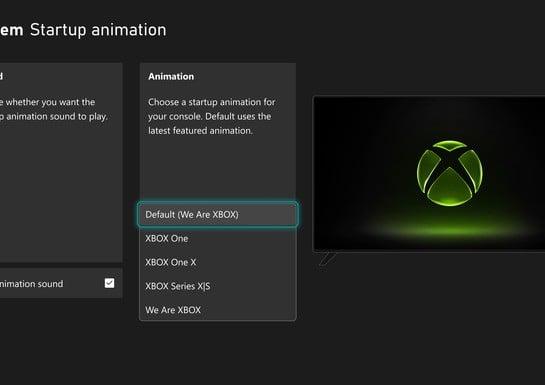Screen dimensions: 545x385
Task: Select the Default (We Are XBOX) option
Action: pyautogui.click(x=218, y=215)
